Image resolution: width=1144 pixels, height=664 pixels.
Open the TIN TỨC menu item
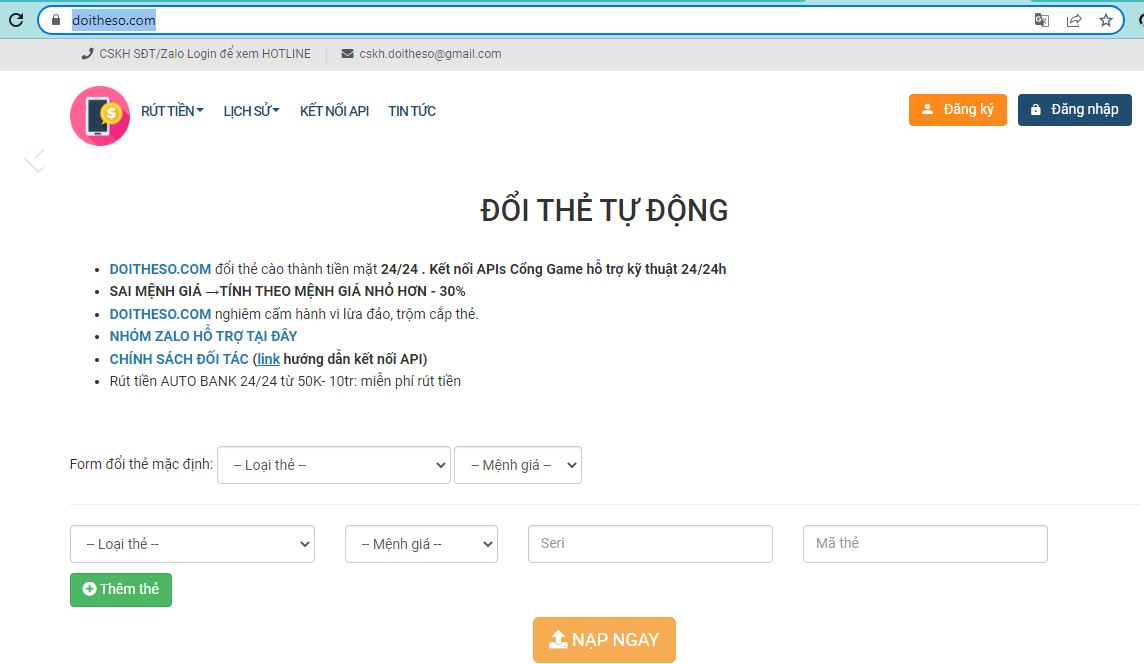tap(411, 111)
